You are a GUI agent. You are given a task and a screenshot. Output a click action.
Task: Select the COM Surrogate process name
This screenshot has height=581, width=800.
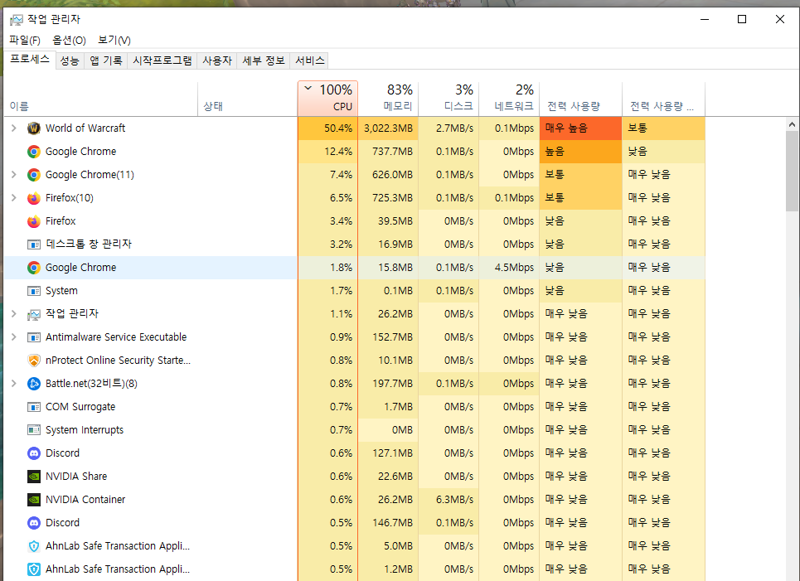(80, 407)
